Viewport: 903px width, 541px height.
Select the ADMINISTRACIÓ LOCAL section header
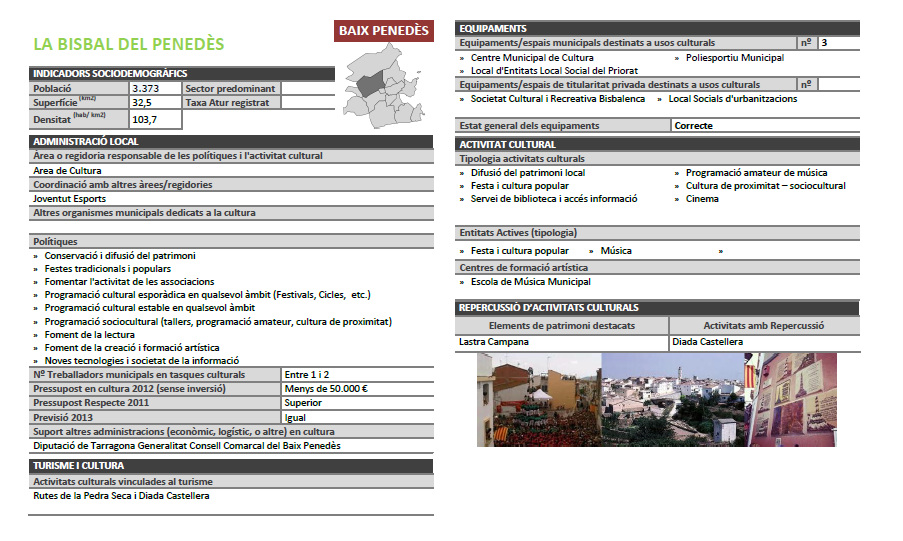point(231,142)
